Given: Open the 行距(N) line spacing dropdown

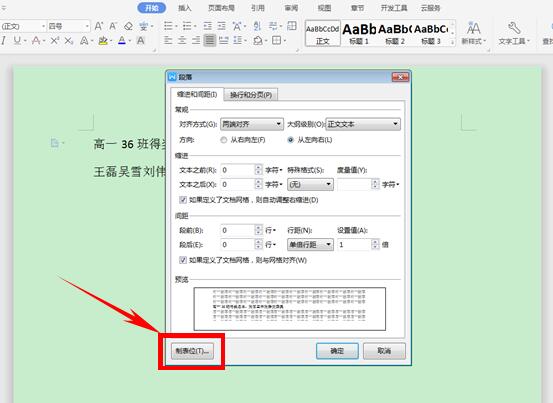Looking at the screenshot, I should pyautogui.click(x=310, y=244).
